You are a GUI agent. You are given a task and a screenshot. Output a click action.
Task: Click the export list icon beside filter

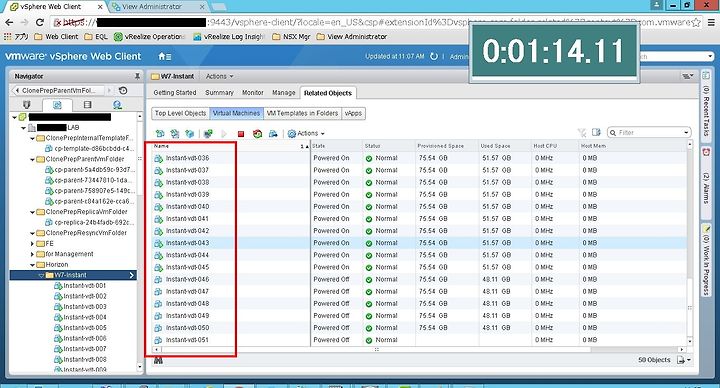click(596, 133)
